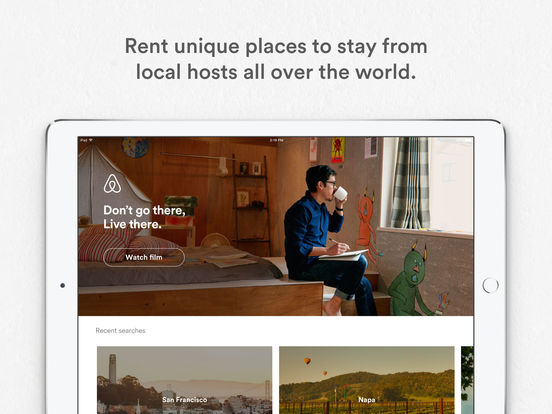552x414 pixels.
Task: Click the Recent searches heading
Action: (x=120, y=331)
